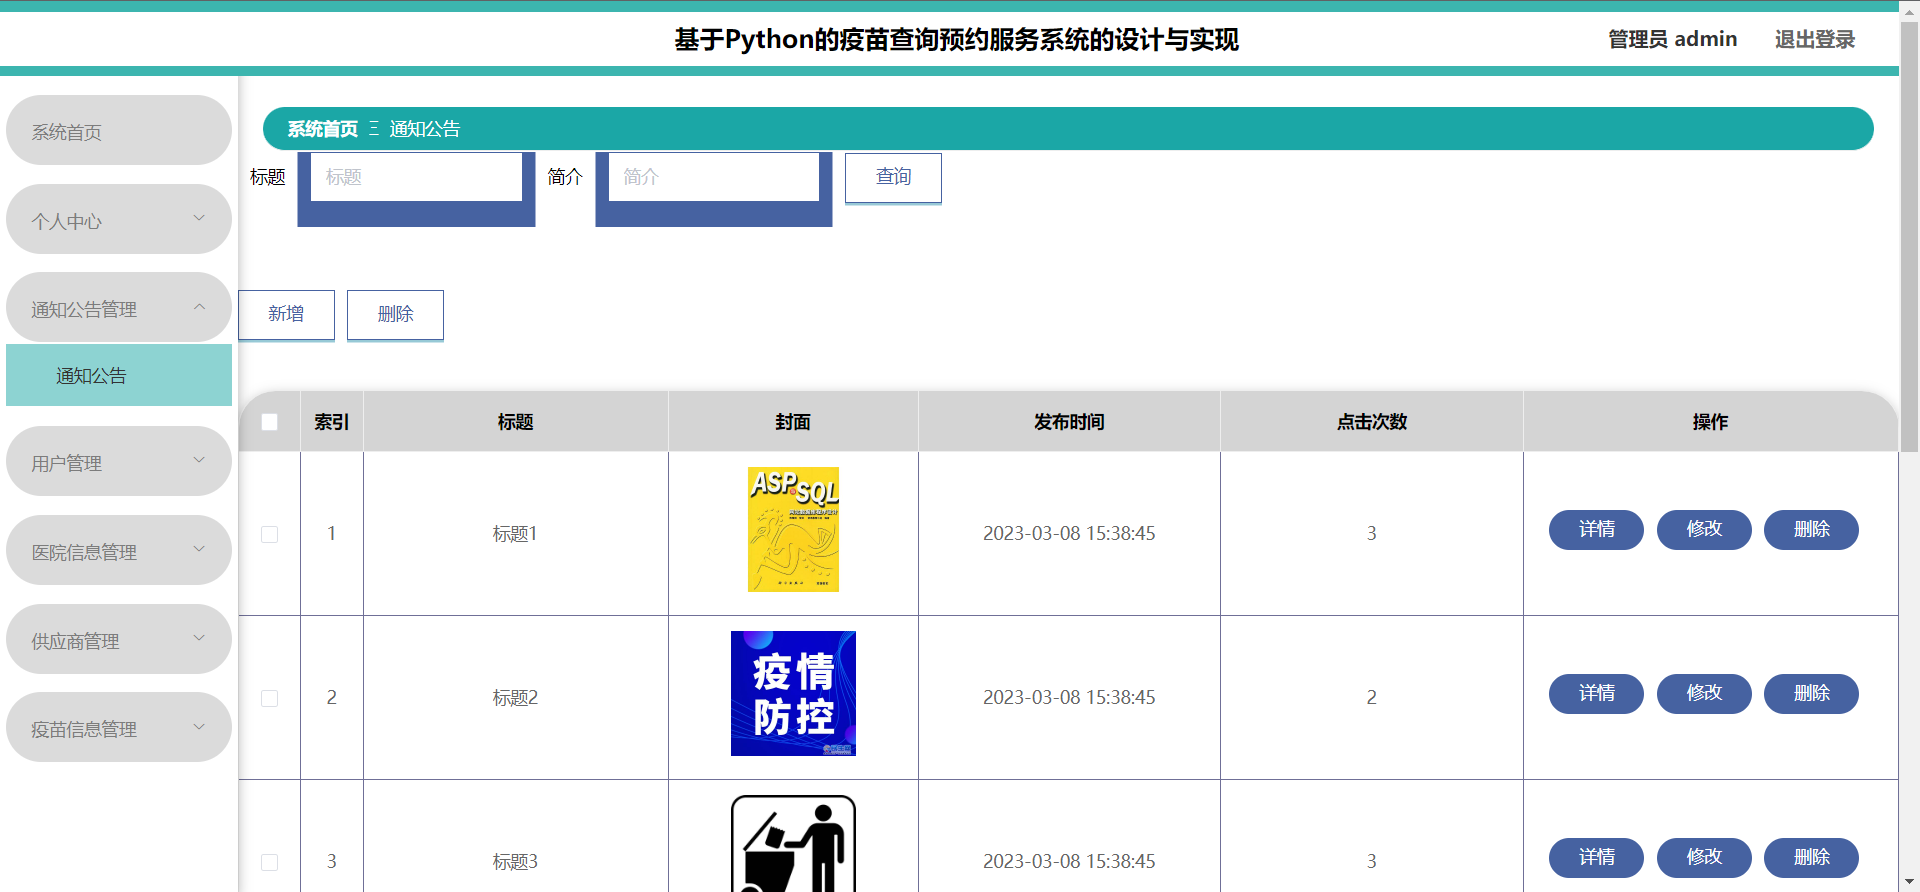Click the 疫情防控 cover image
The width and height of the screenshot is (1920, 892).
793,693
